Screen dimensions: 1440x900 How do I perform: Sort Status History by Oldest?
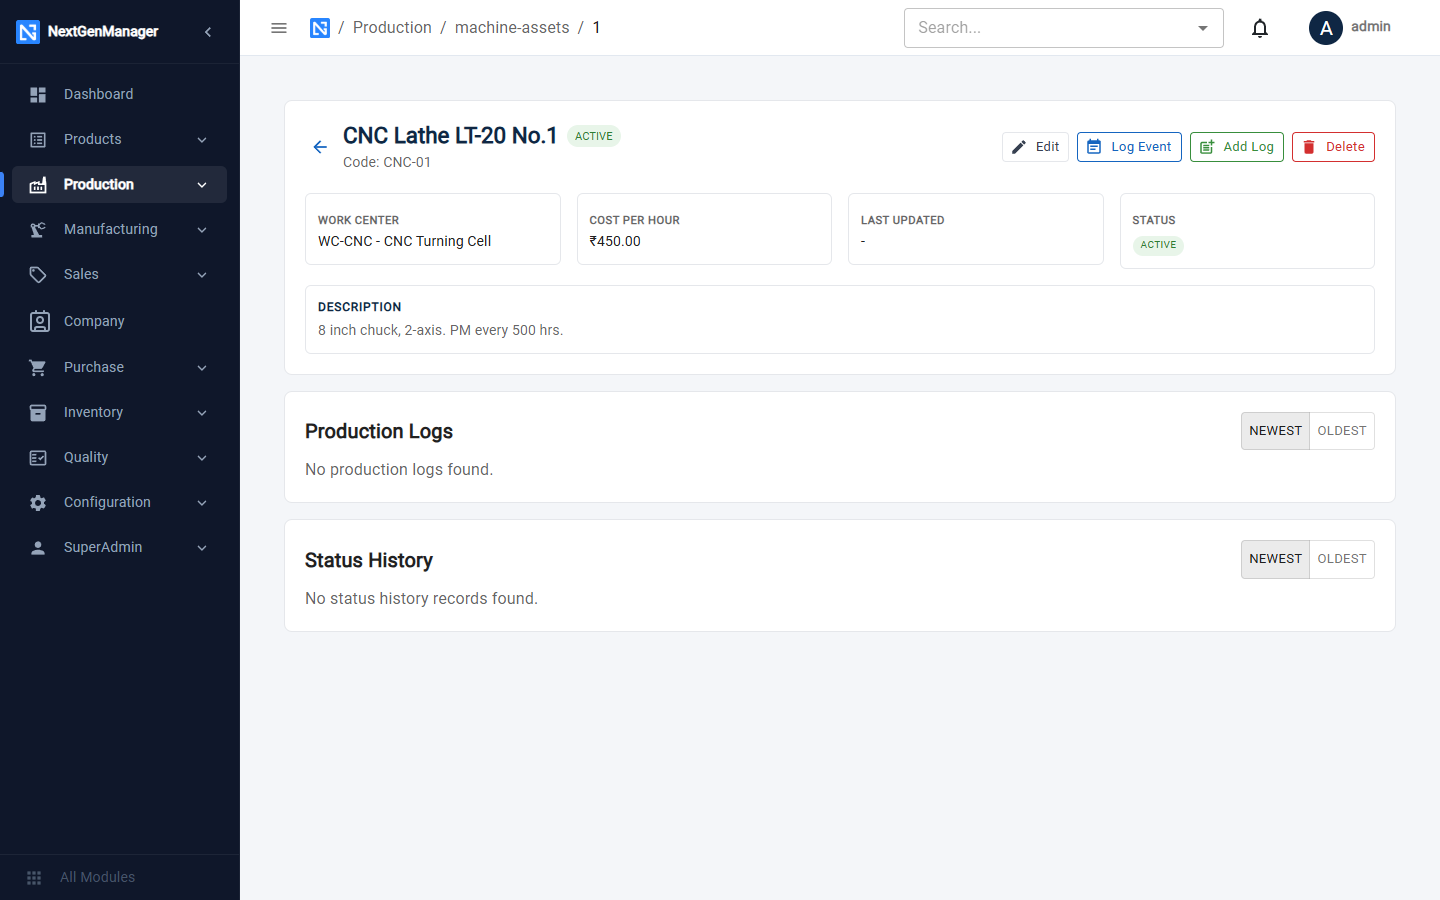(1342, 559)
